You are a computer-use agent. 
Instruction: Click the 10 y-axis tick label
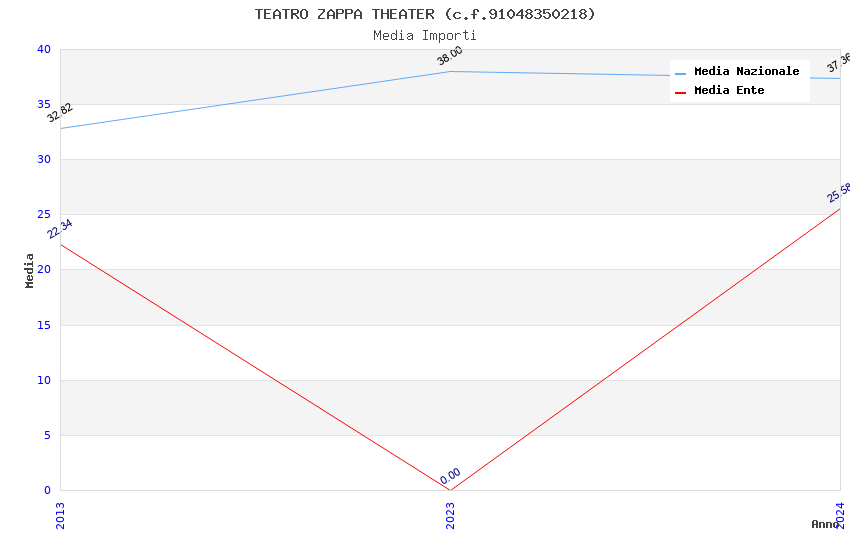[x=44, y=380]
